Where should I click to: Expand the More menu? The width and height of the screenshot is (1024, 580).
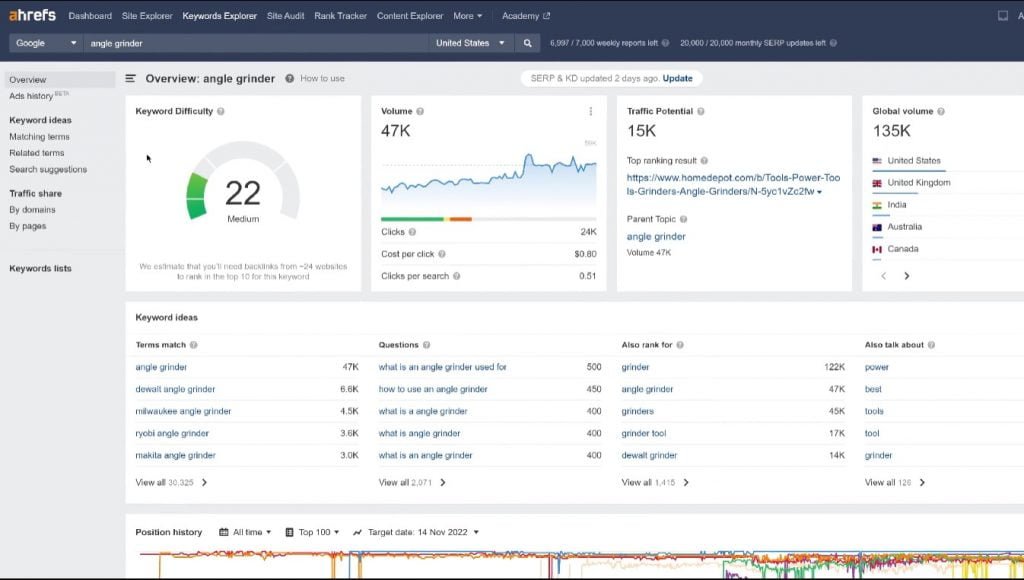468,16
